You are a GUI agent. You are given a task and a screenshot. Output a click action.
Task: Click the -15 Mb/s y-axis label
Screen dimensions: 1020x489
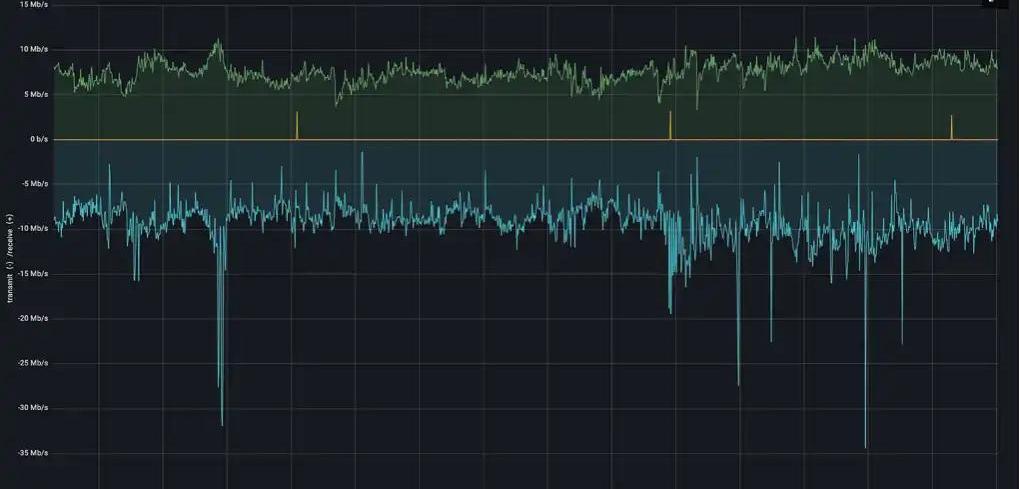coord(33,273)
